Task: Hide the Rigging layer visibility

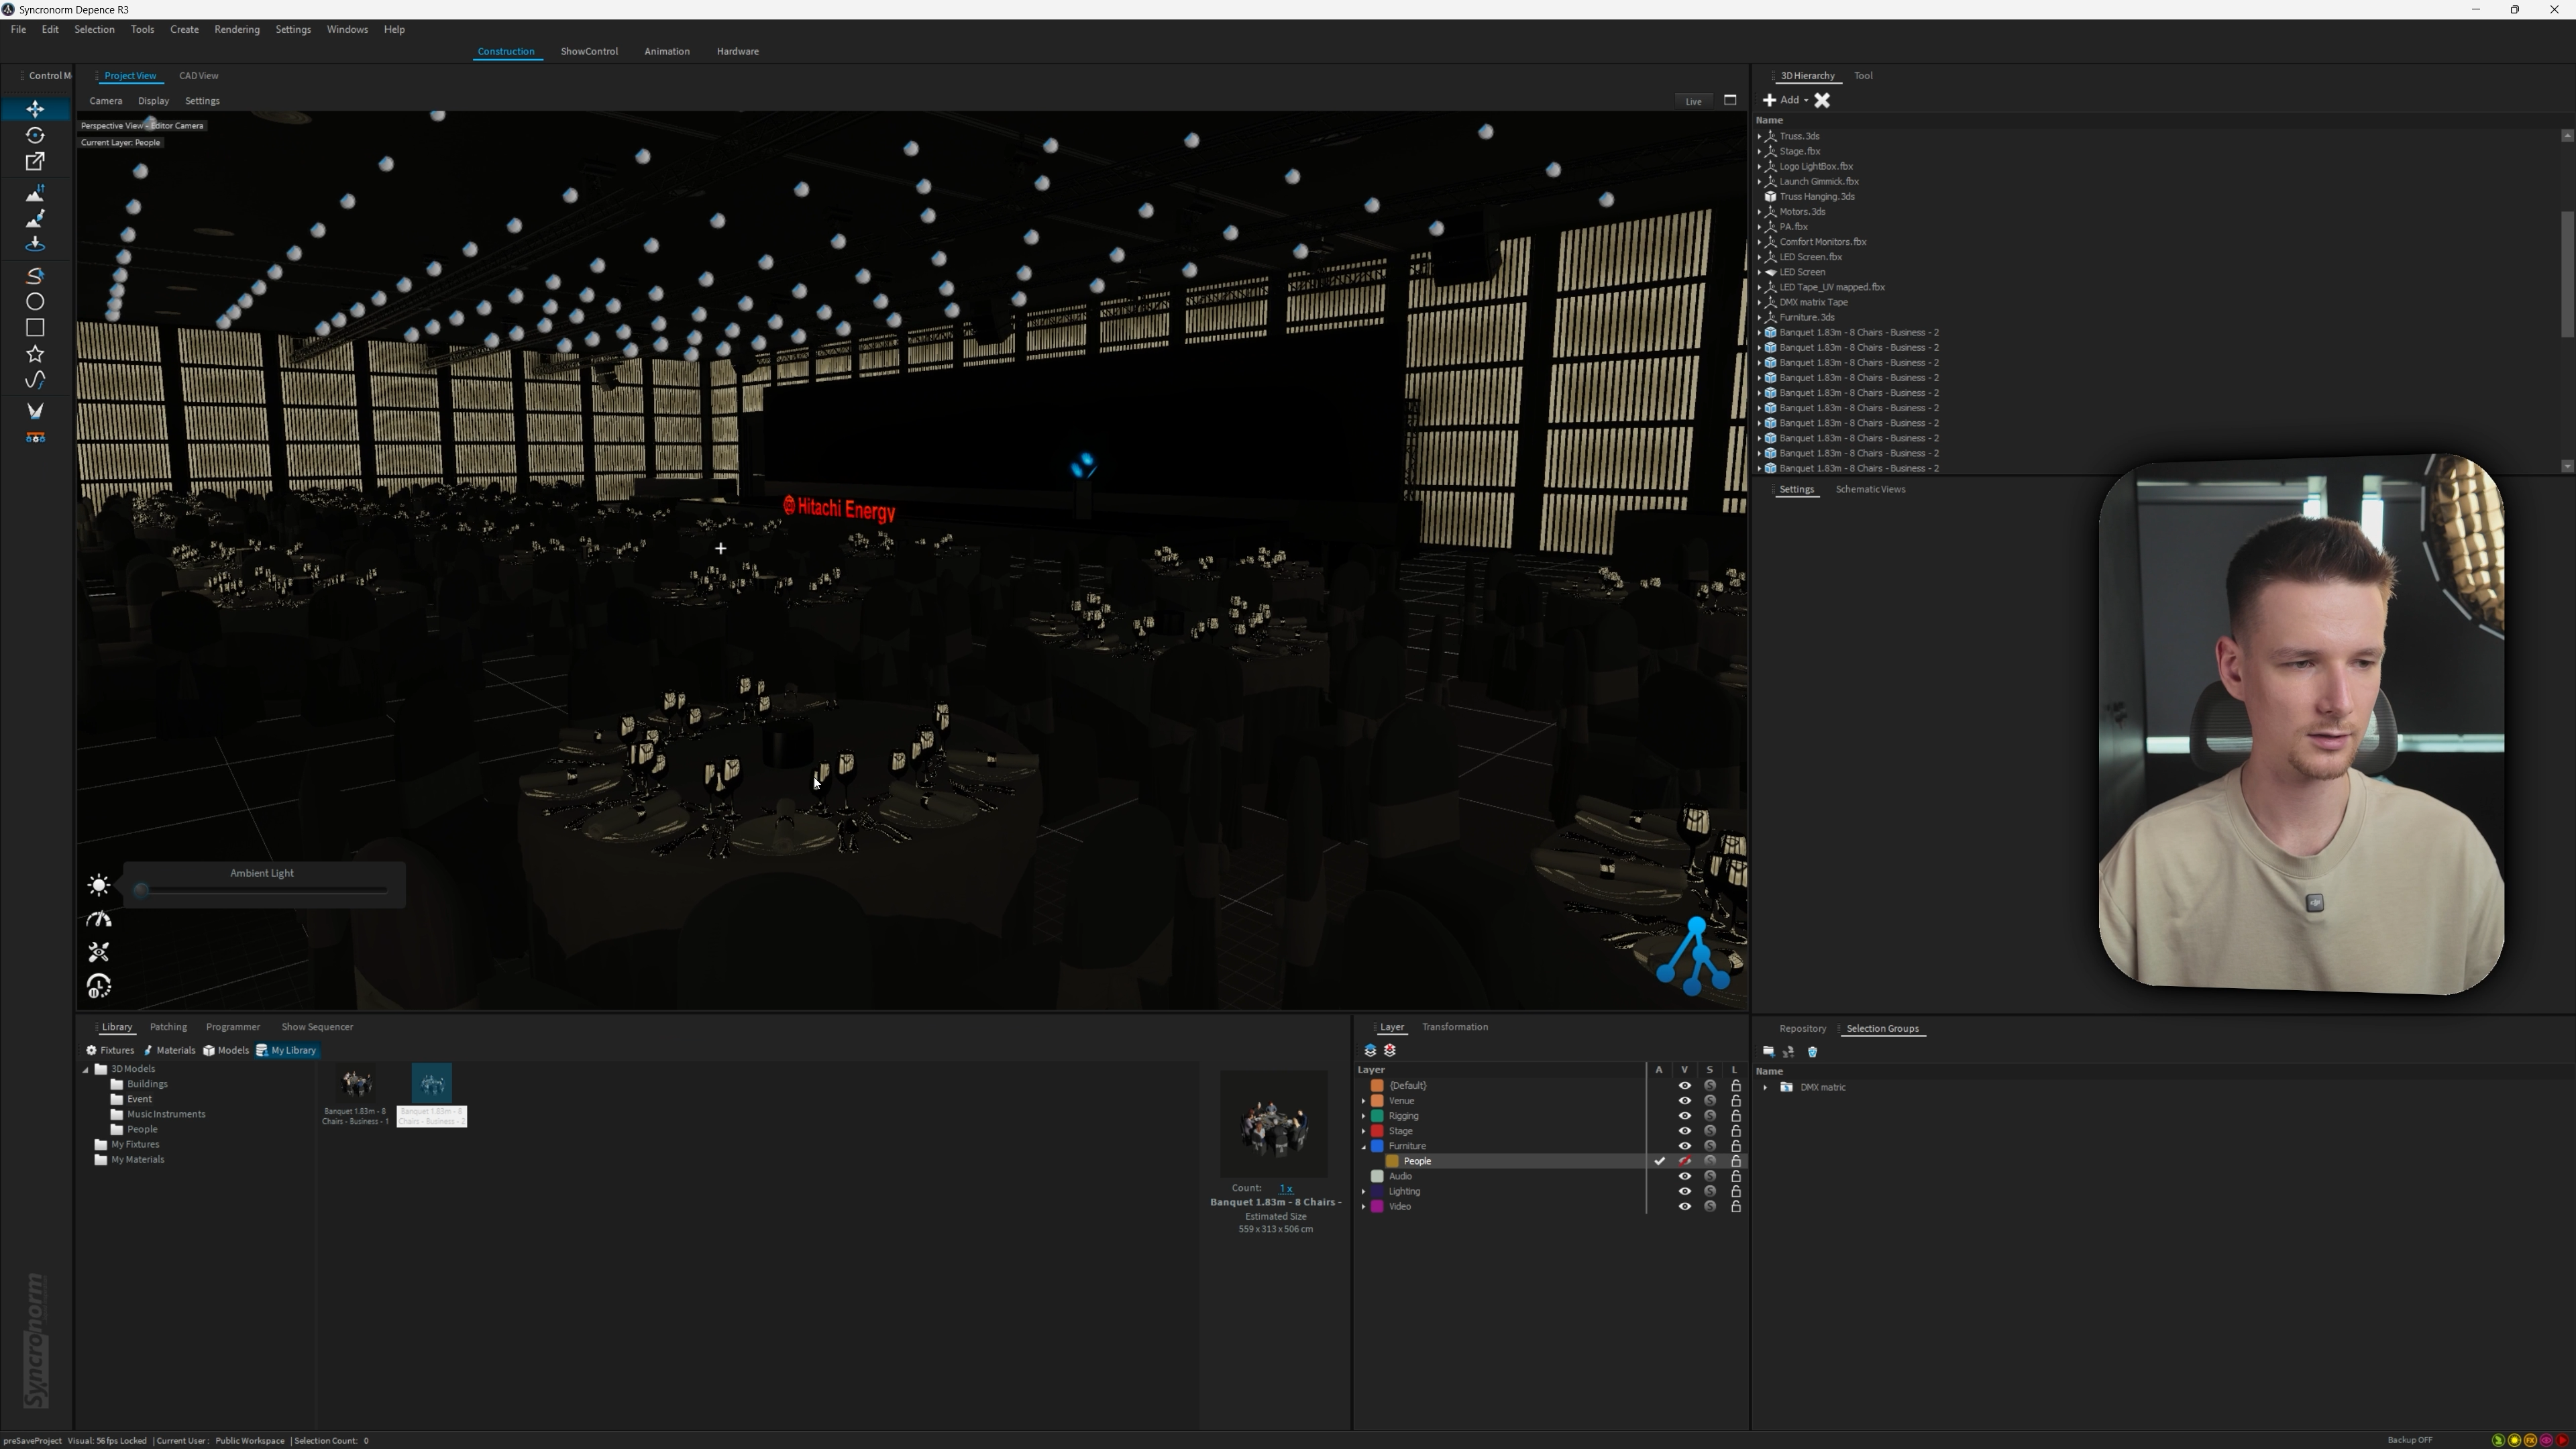Action: pyautogui.click(x=1684, y=1116)
